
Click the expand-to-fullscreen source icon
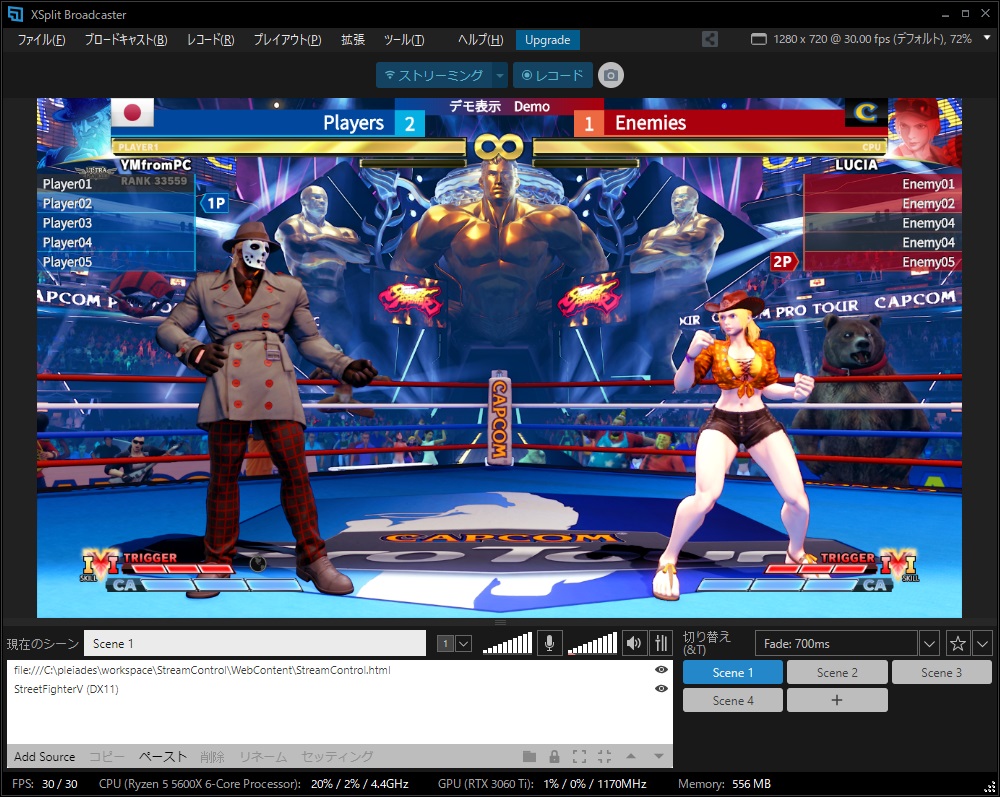pos(579,756)
